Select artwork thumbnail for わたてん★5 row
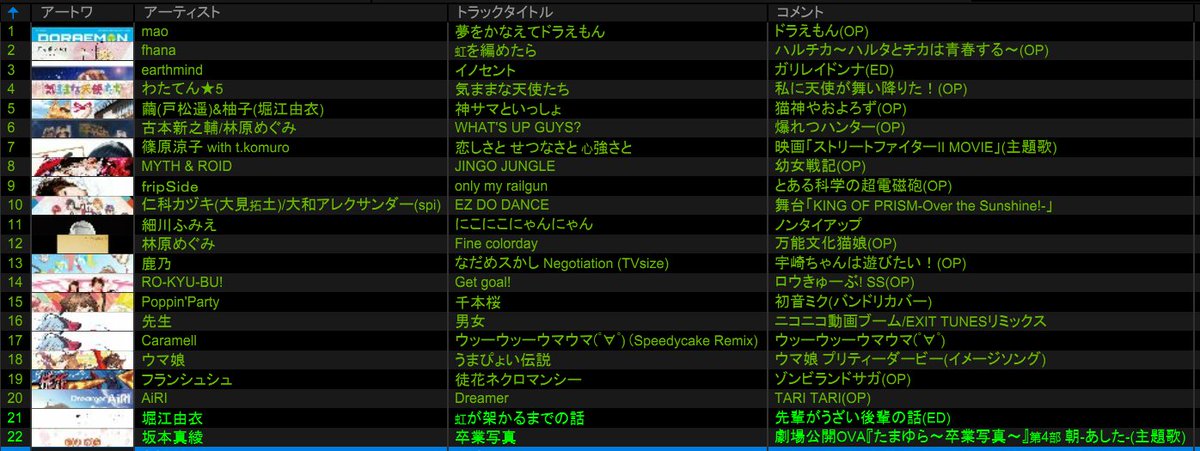This screenshot has height=451, width=1200. click(84, 90)
